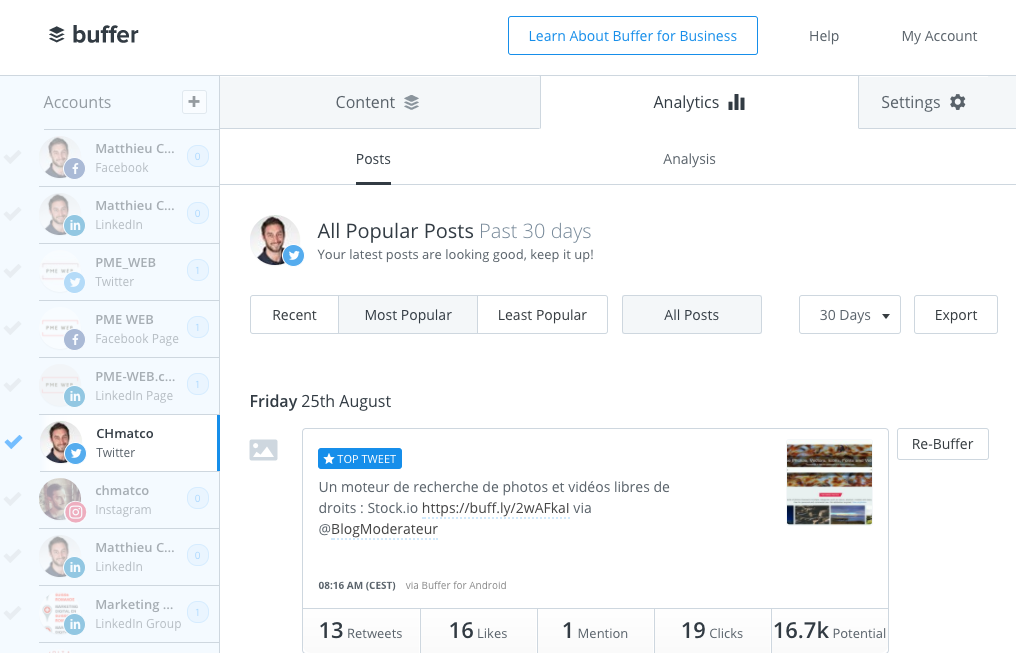
Task: Click the Re-Buffer button
Action: click(x=943, y=444)
